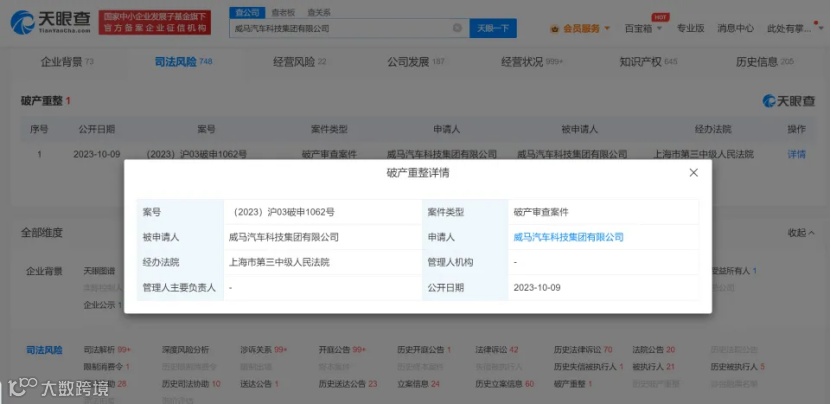Switch to the 经营状况 tab
The height and width of the screenshot is (404, 831).
click(x=532, y=62)
